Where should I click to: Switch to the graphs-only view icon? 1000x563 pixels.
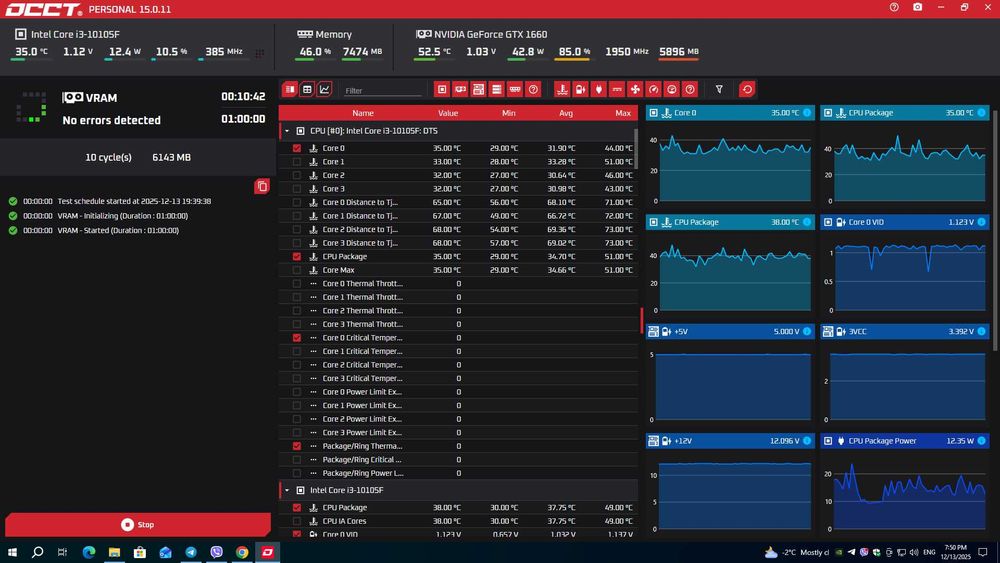point(325,89)
